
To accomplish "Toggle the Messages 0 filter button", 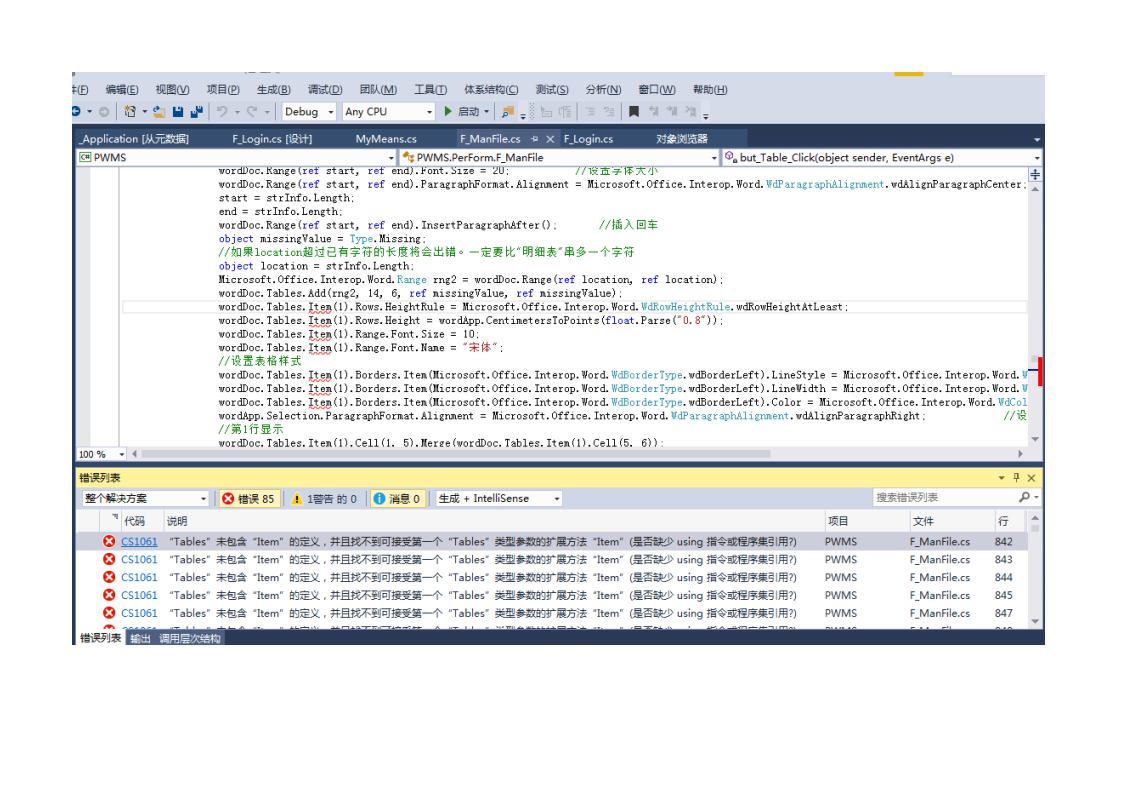I will [x=397, y=499].
